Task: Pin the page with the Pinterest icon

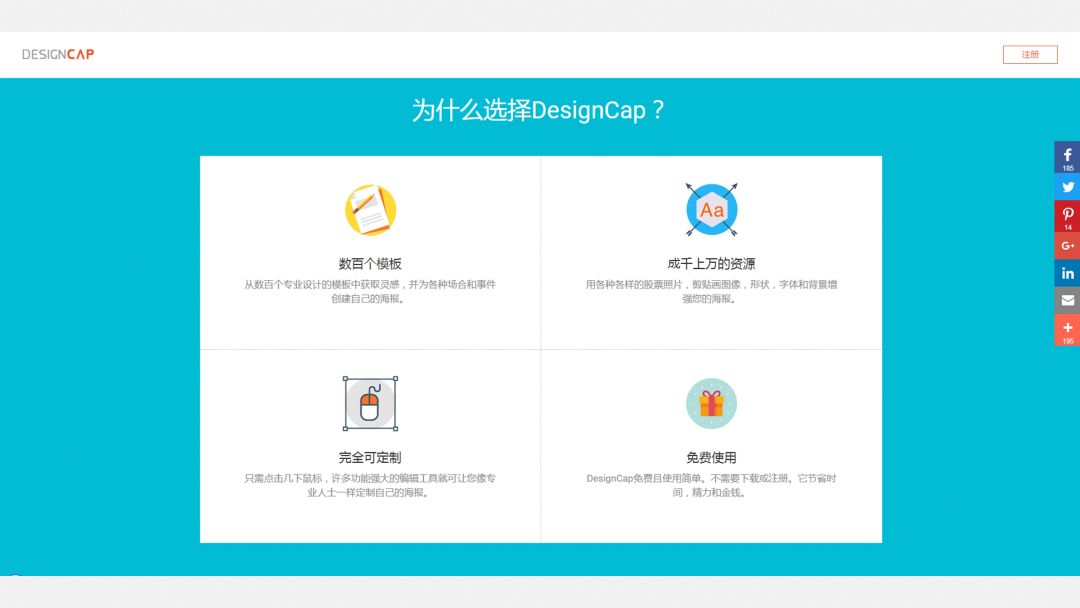Action: click(1067, 216)
